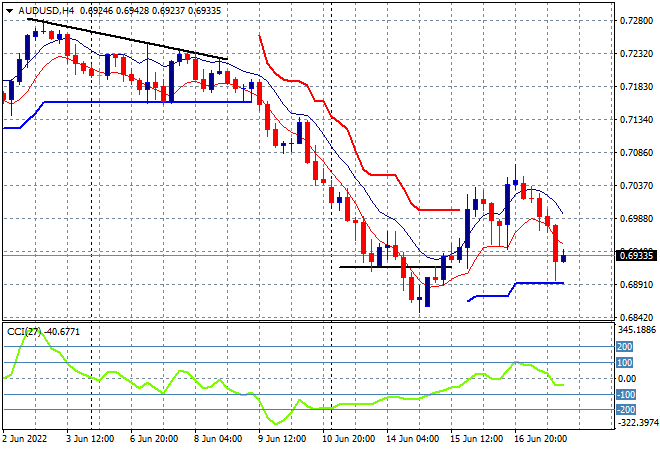Click the CCI level -100 label

(626, 394)
